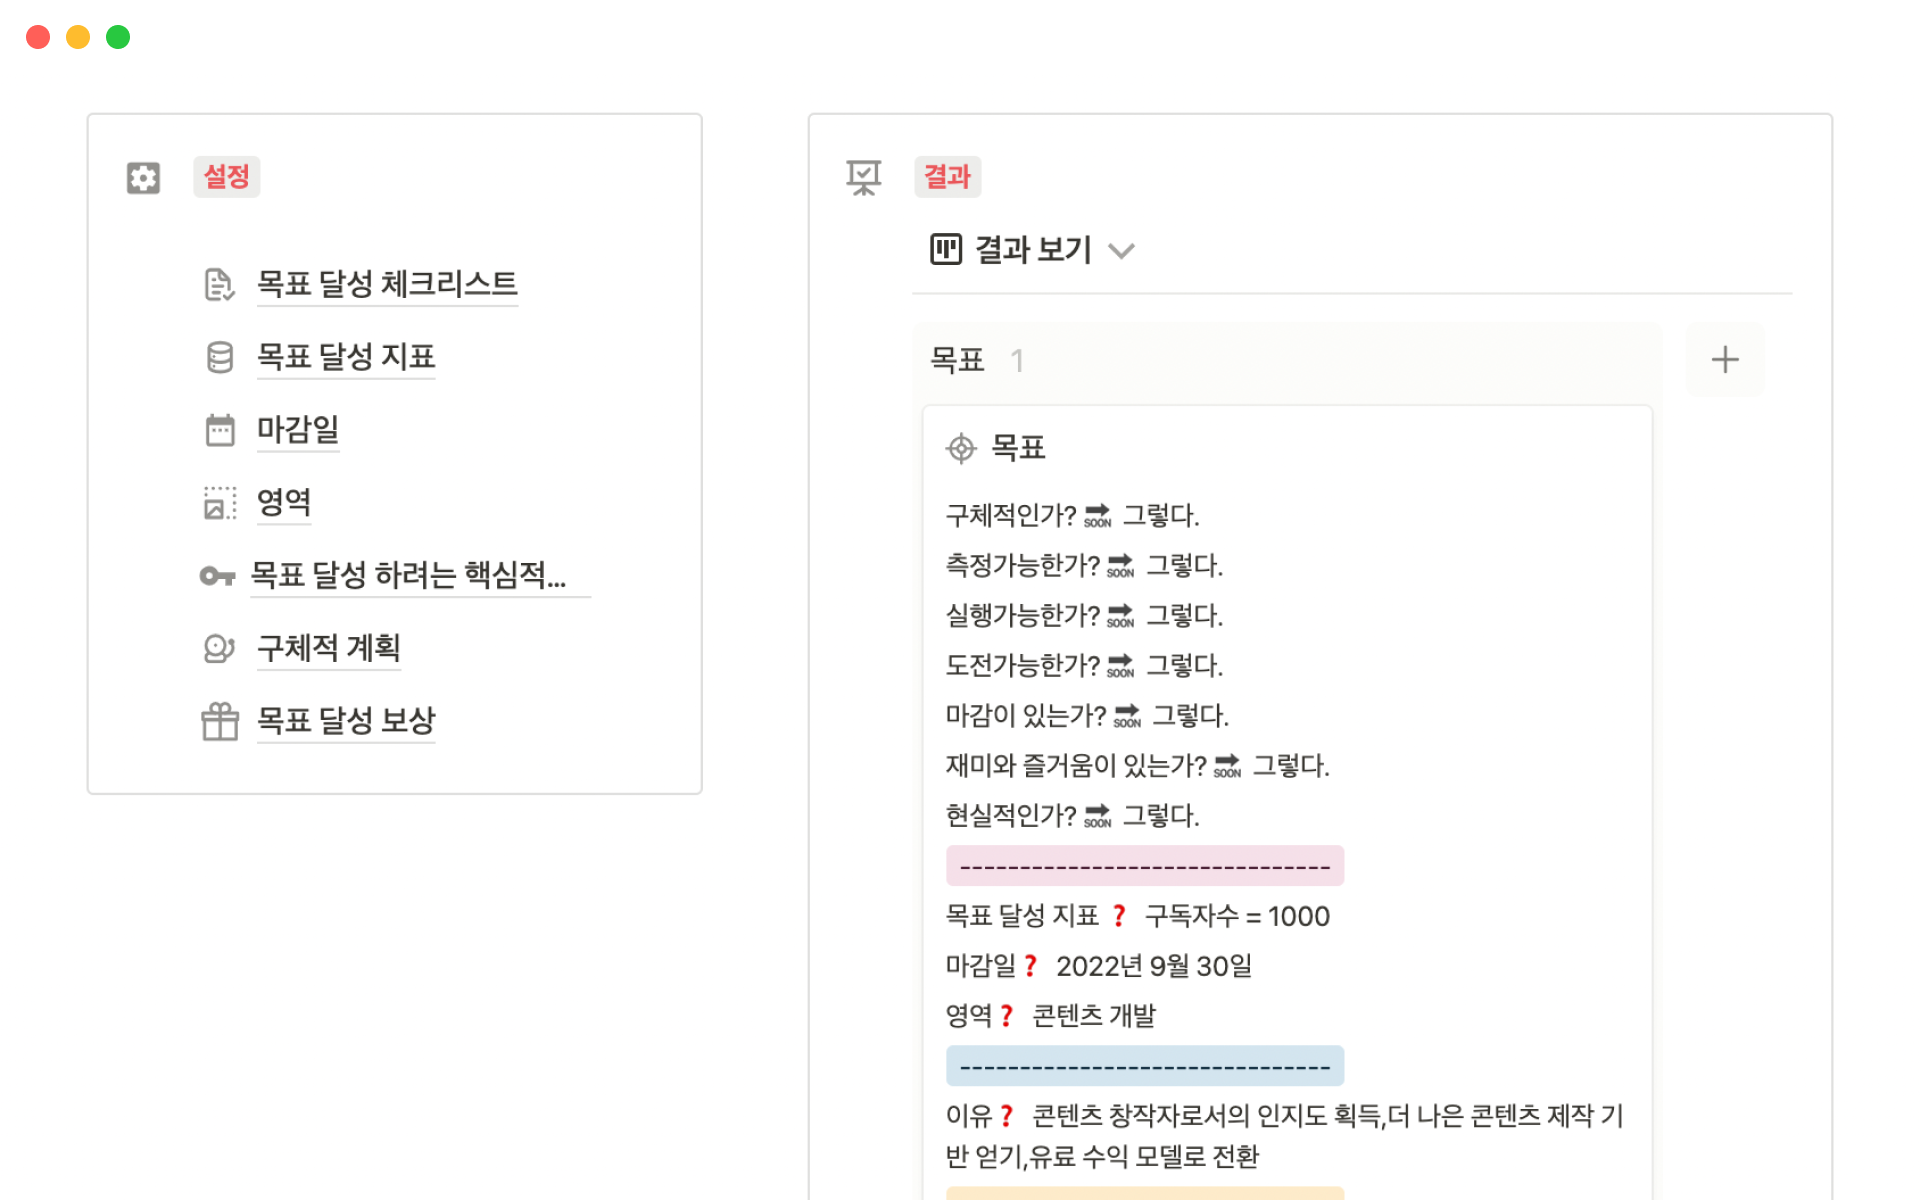Click the gift icon beside 목표 달성 보상

coord(219,721)
